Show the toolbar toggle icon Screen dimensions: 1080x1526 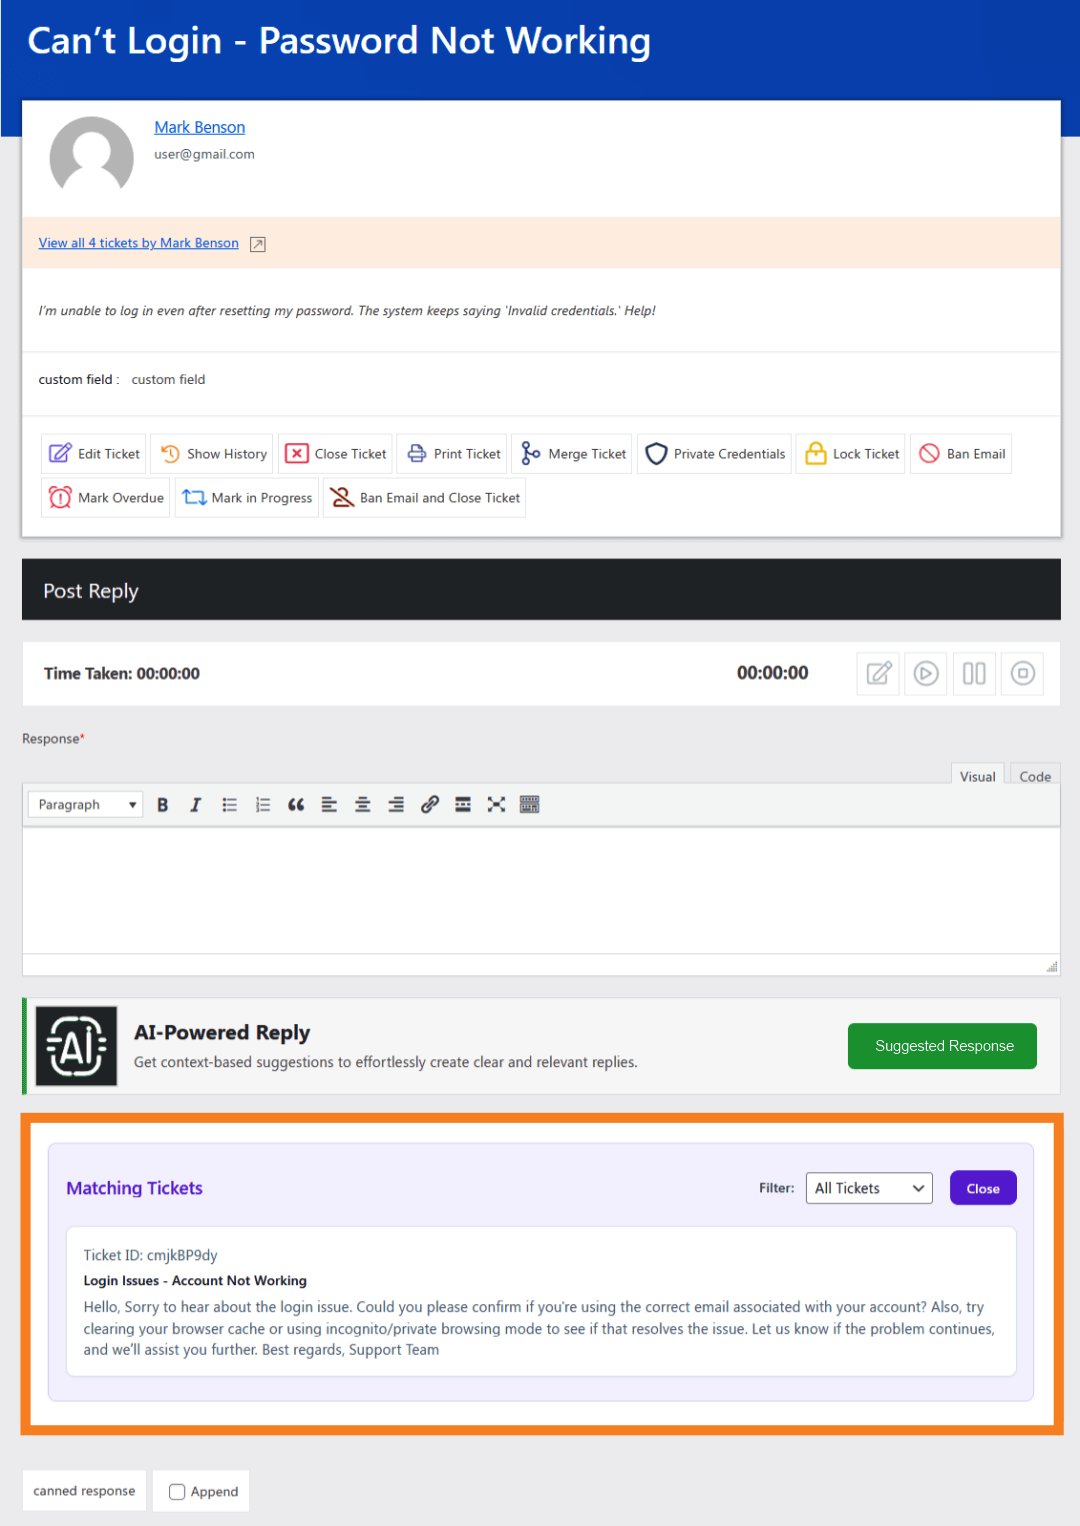[x=530, y=805]
